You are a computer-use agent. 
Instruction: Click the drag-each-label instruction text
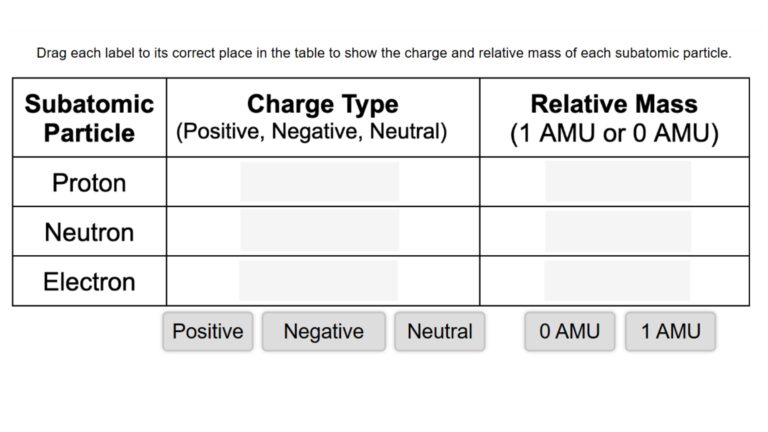[384, 53]
